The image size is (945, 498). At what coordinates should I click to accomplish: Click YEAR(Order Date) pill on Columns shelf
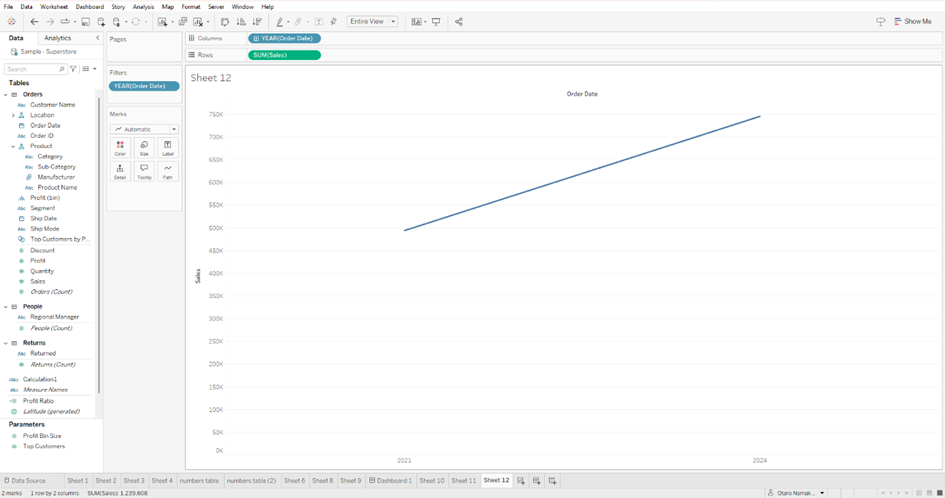[x=284, y=38]
